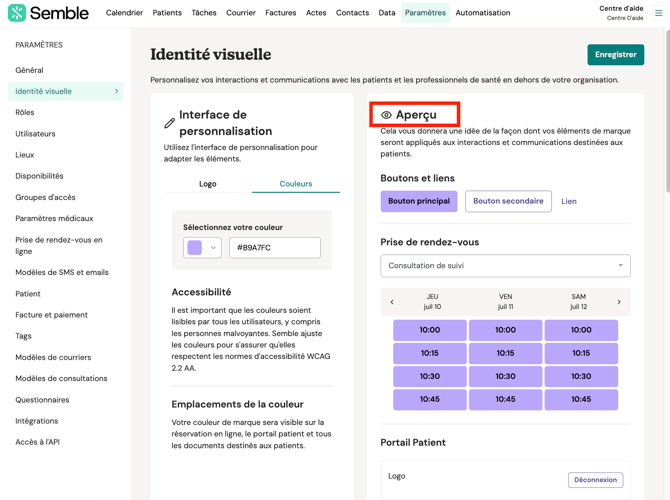Viewport: 670px width, 500px height.
Task: Click the eye icon next to Aperçu
Action: (x=386, y=115)
